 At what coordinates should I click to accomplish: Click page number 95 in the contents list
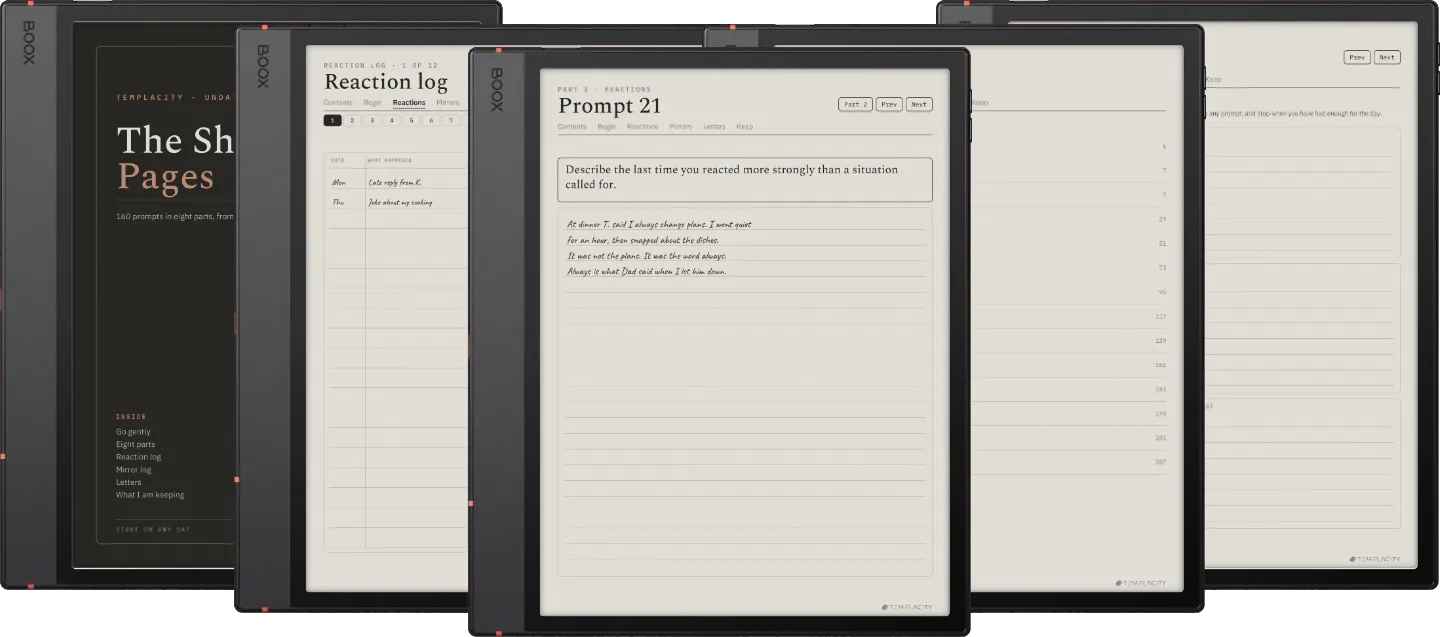coord(1162,292)
